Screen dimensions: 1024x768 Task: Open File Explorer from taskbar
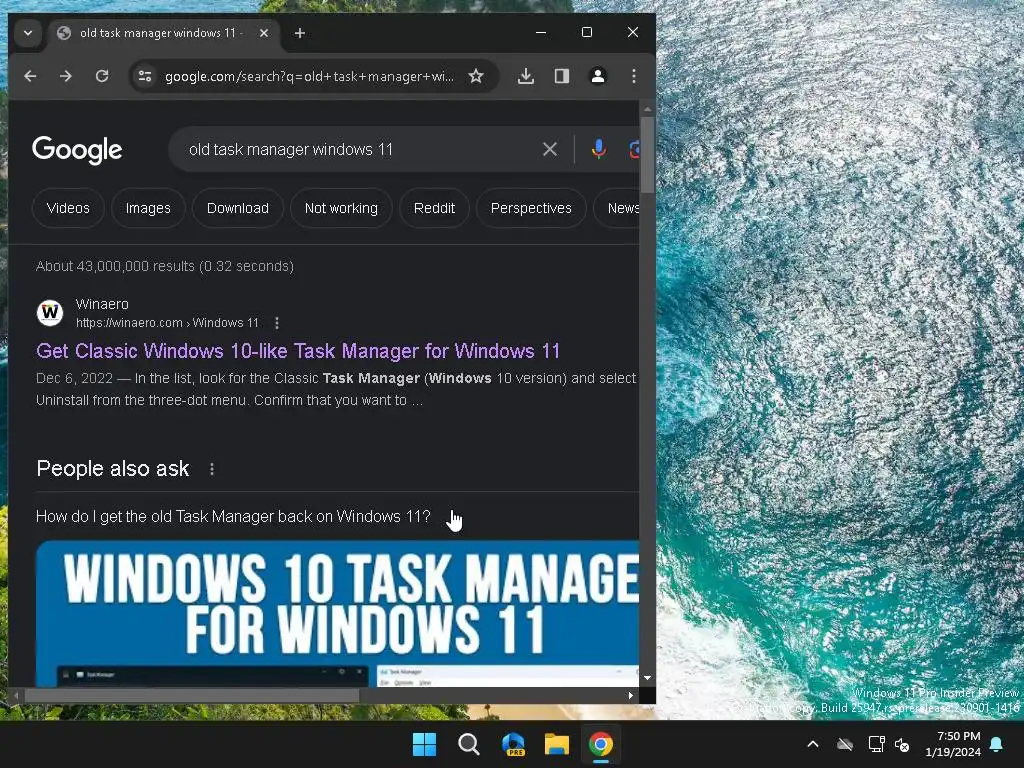(557, 744)
